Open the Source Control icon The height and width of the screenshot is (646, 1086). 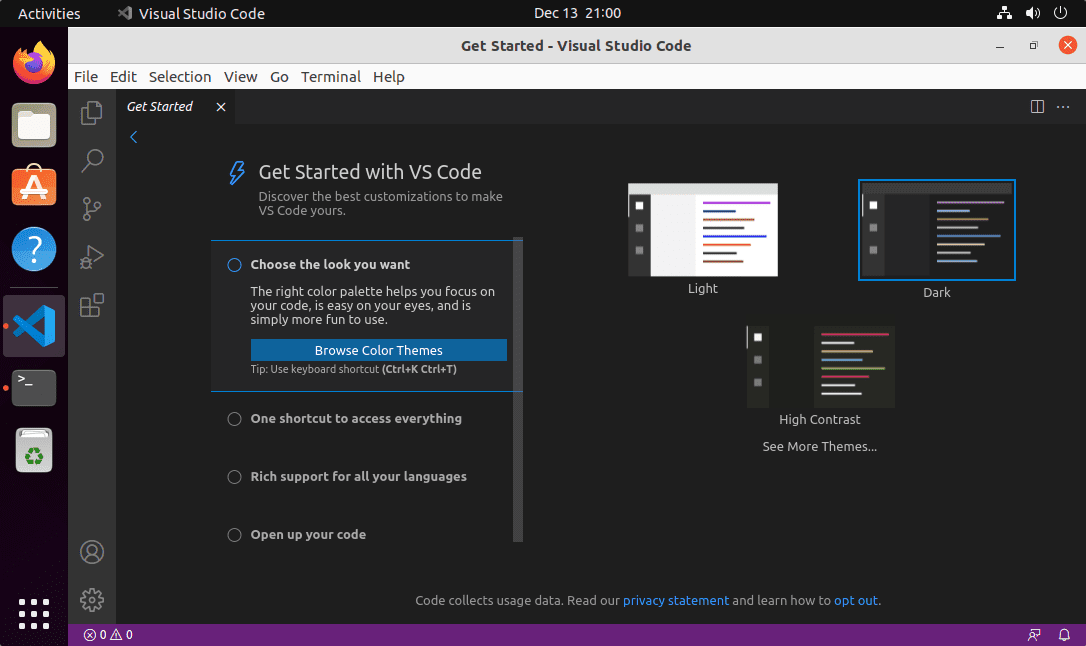tap(92, 209)
